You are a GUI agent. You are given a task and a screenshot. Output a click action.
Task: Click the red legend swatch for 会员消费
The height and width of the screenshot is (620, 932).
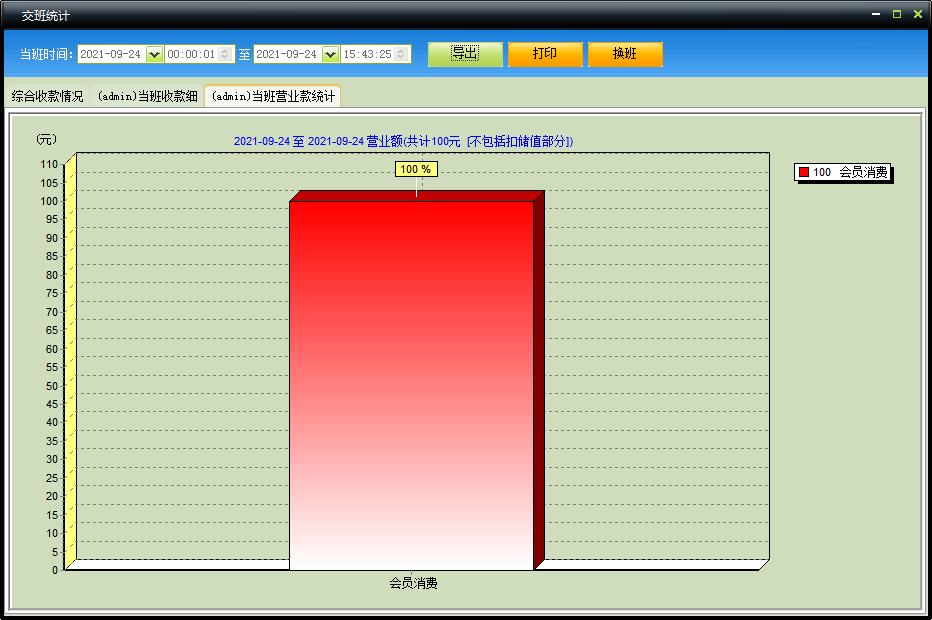click(804, 172)
